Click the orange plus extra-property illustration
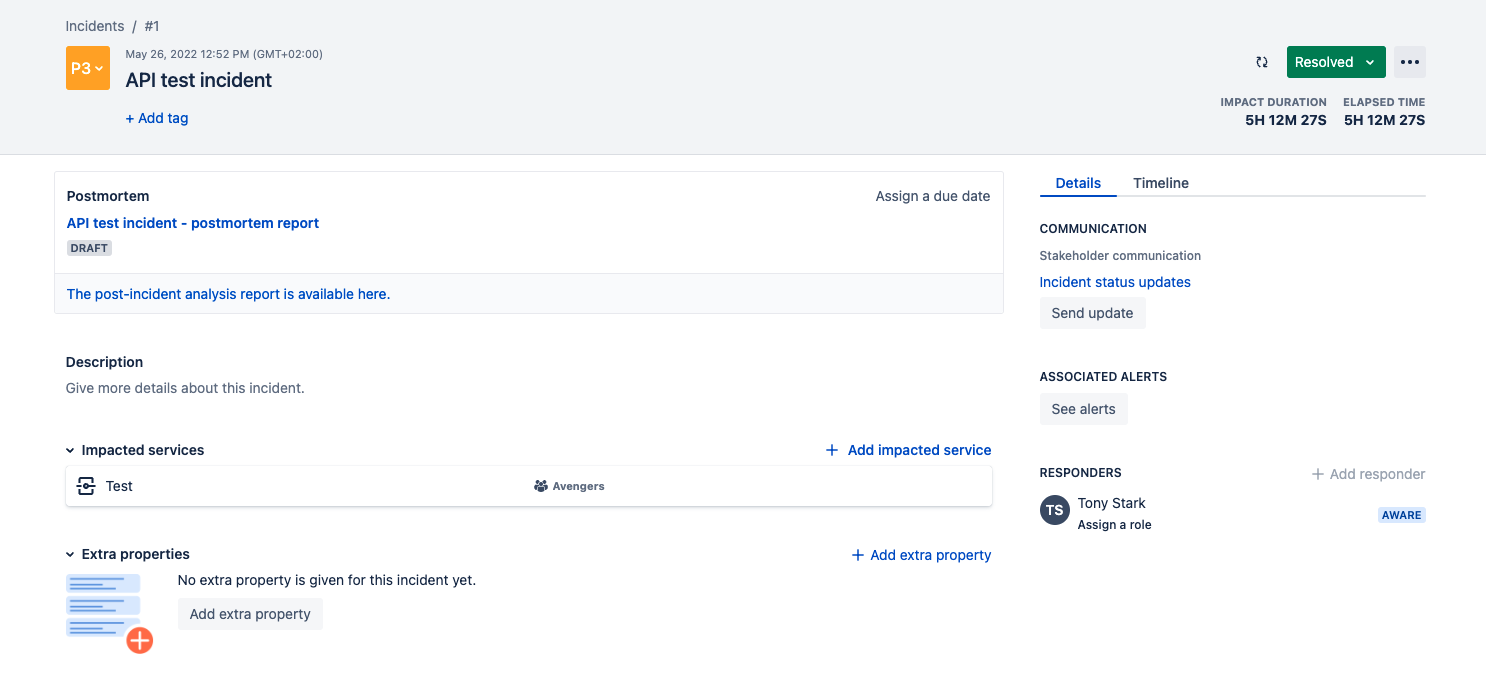 click(139, 640)
